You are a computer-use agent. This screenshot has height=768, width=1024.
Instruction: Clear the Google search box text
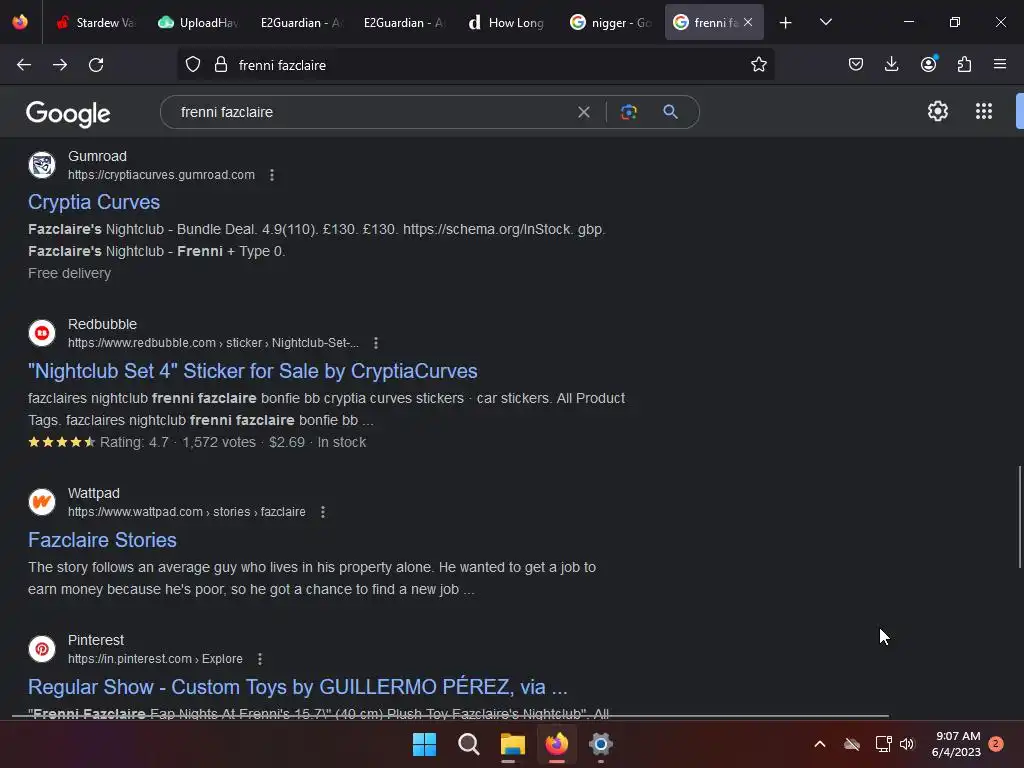click(584, 112)
